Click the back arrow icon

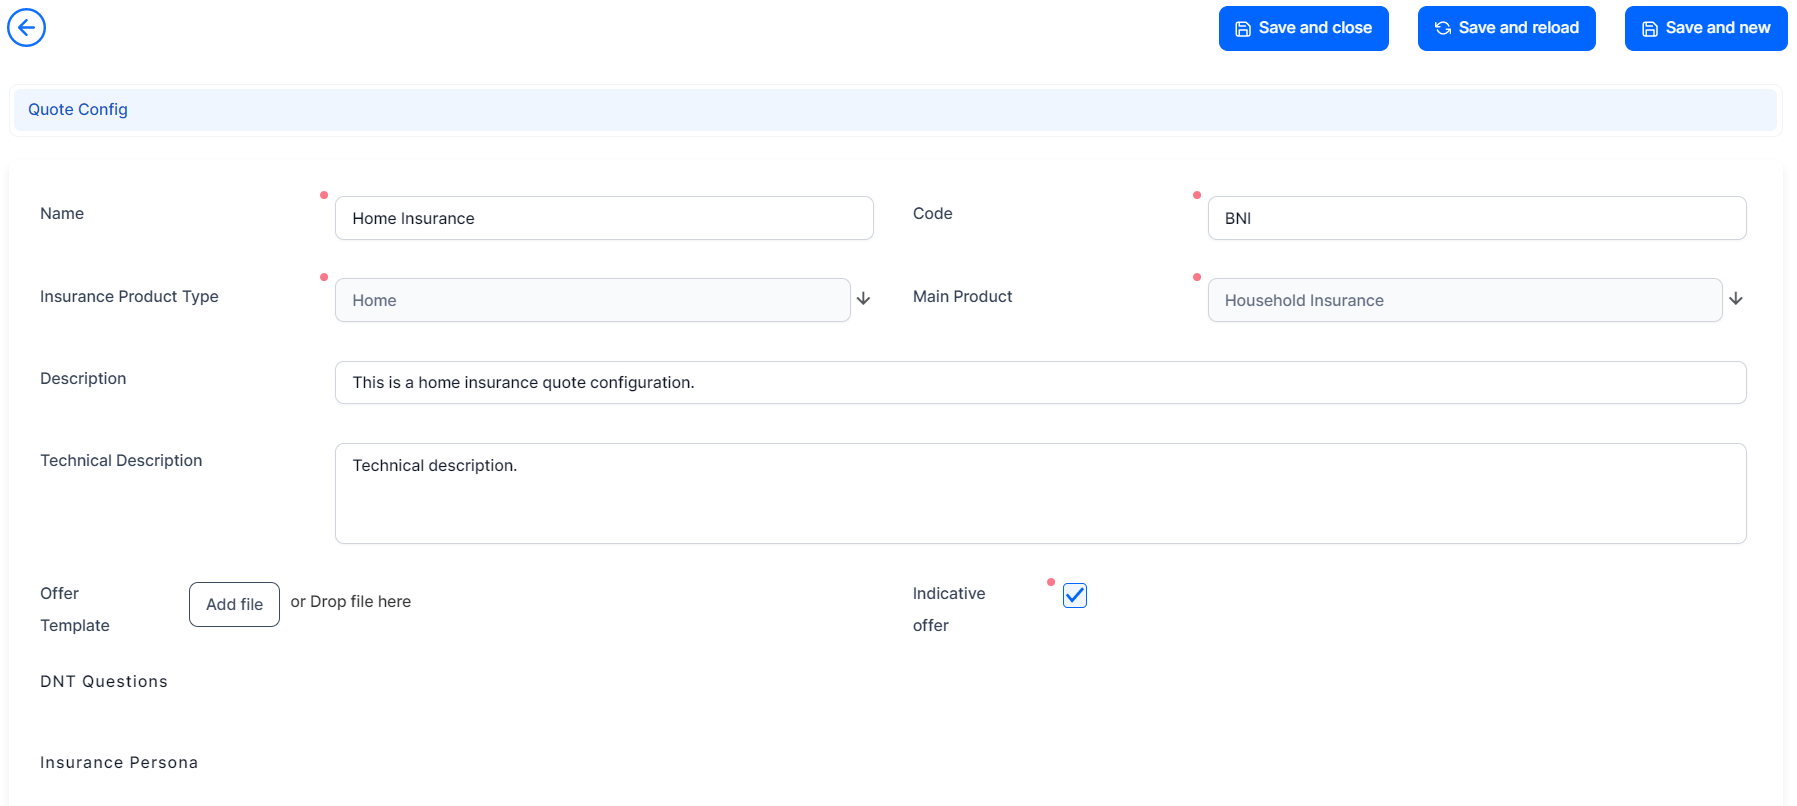(x=26, y=28)
